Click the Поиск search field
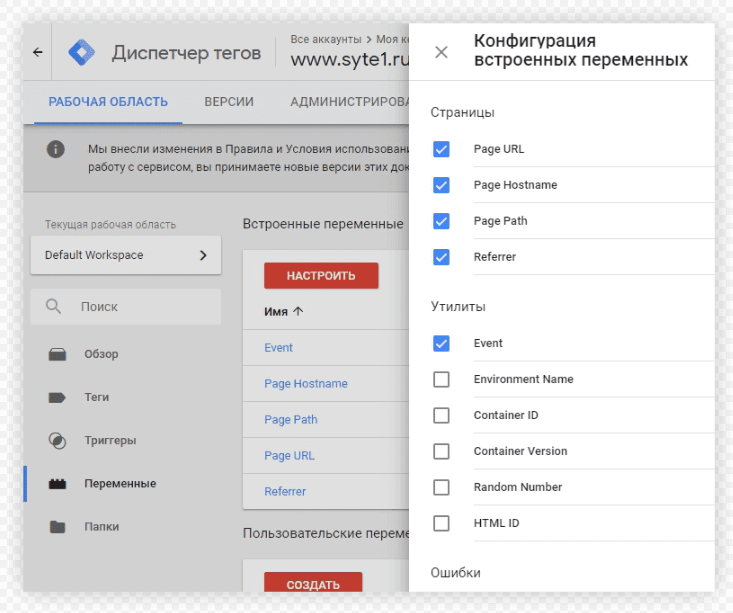 (x=126, y=307)
